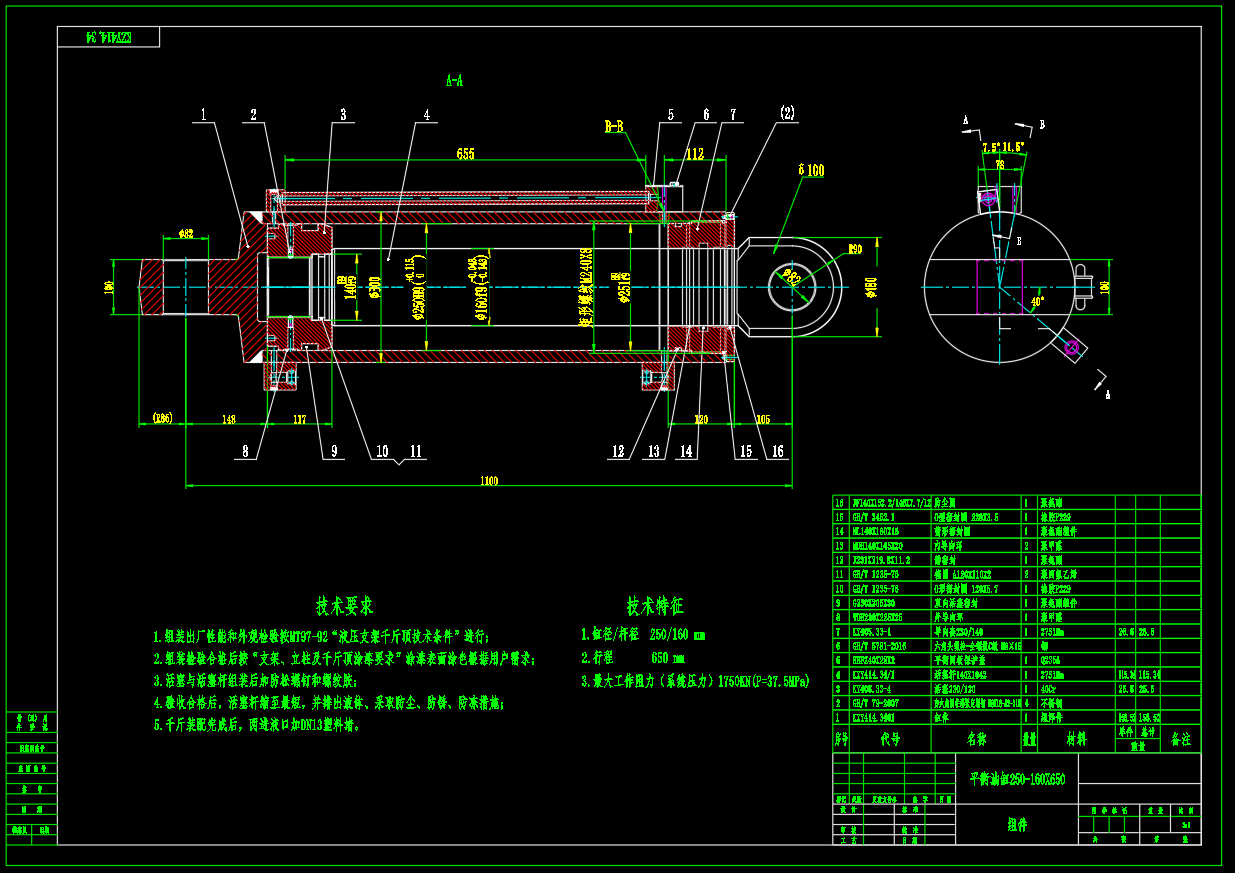Click the 1100 overall length dimension
The width and height of the screenshot is (1235, 873).
[488, 482]
